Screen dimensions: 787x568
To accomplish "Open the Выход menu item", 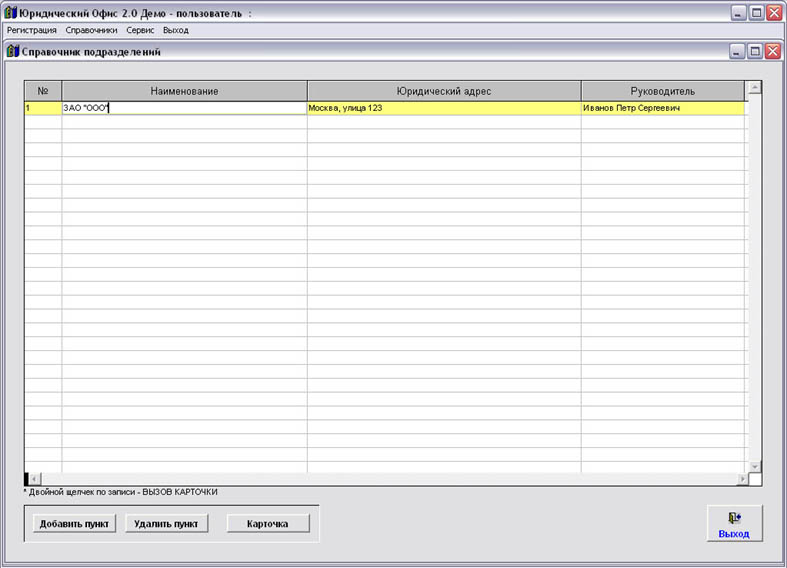I will tap(176, 30).
